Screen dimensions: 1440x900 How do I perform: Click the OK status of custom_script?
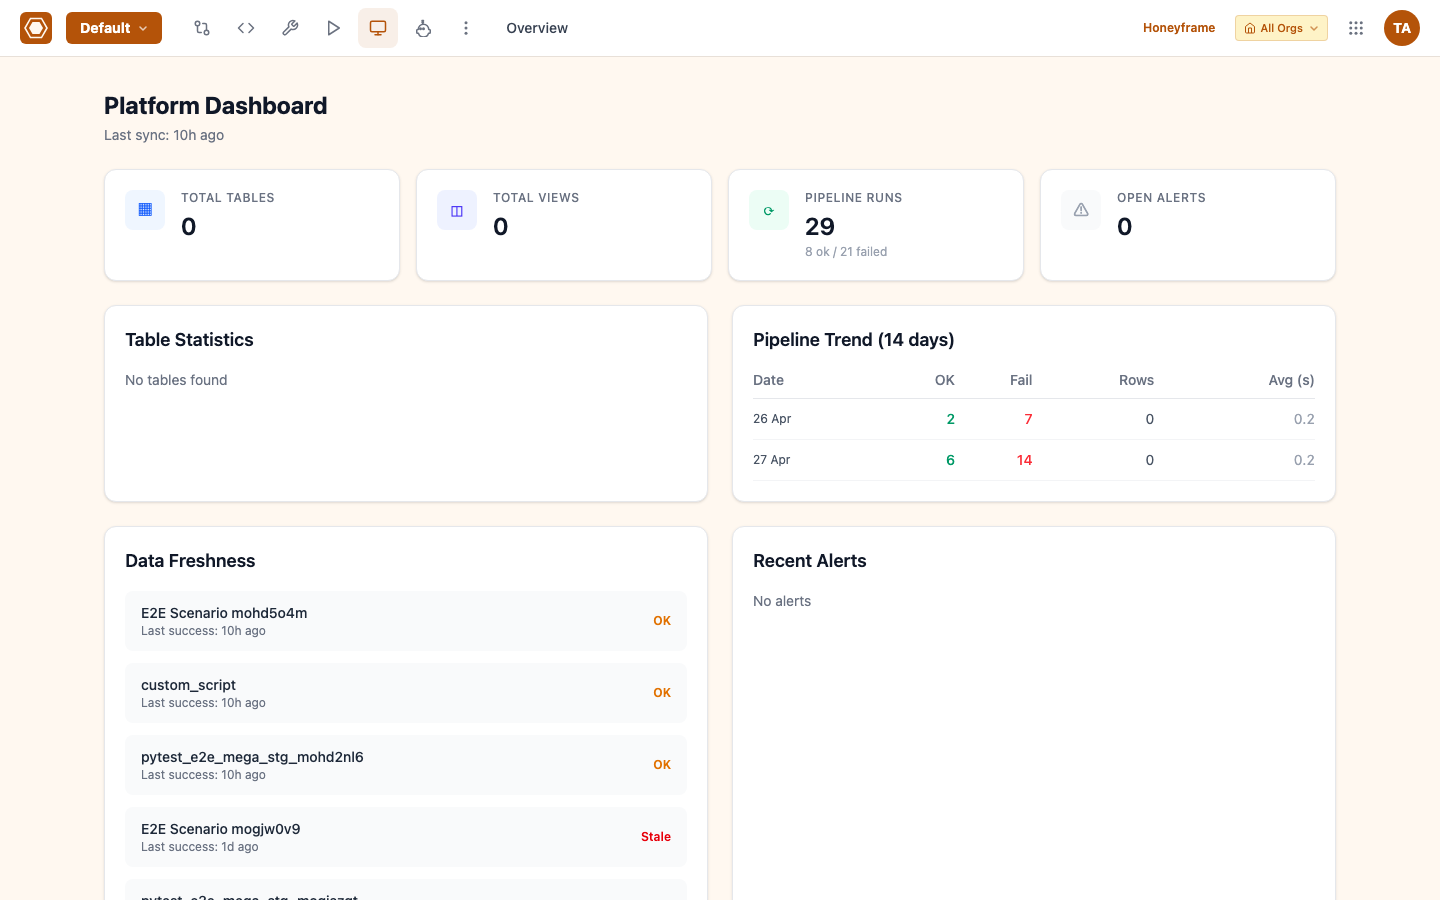point(662,693)
